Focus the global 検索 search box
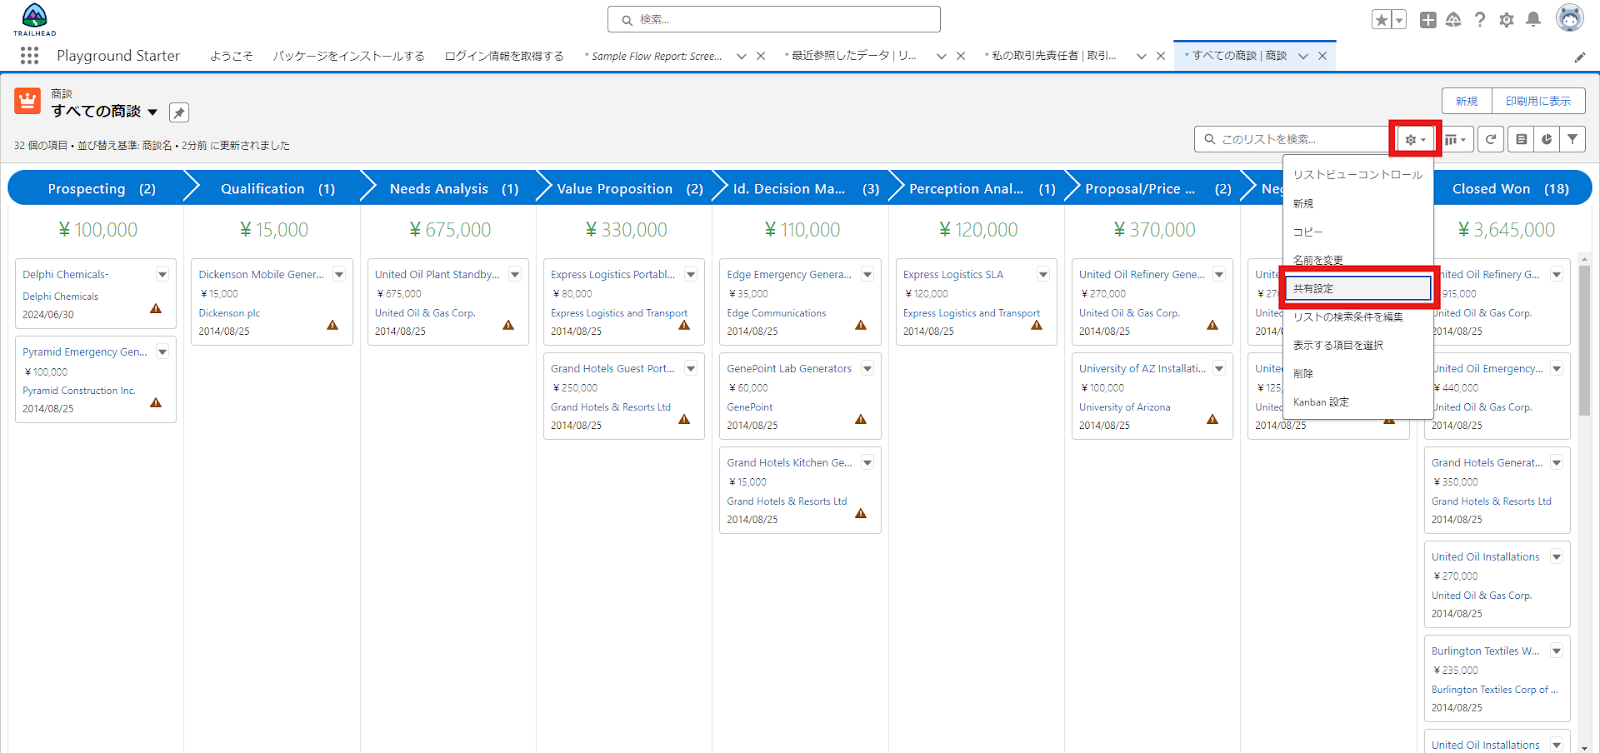This screenshot has width=1600, height=753. [774, 19]
